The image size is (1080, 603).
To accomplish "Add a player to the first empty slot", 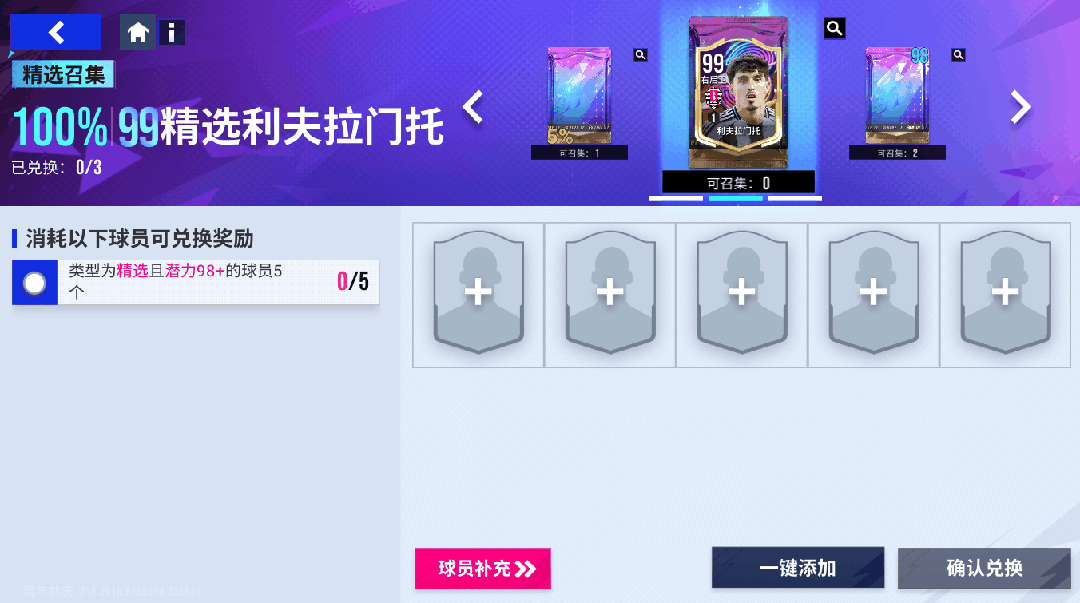I will 478,294.
